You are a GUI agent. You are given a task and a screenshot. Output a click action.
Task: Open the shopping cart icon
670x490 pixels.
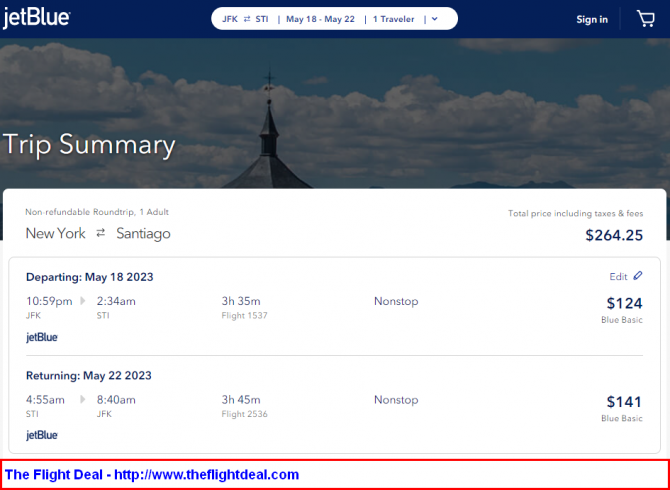646,19
